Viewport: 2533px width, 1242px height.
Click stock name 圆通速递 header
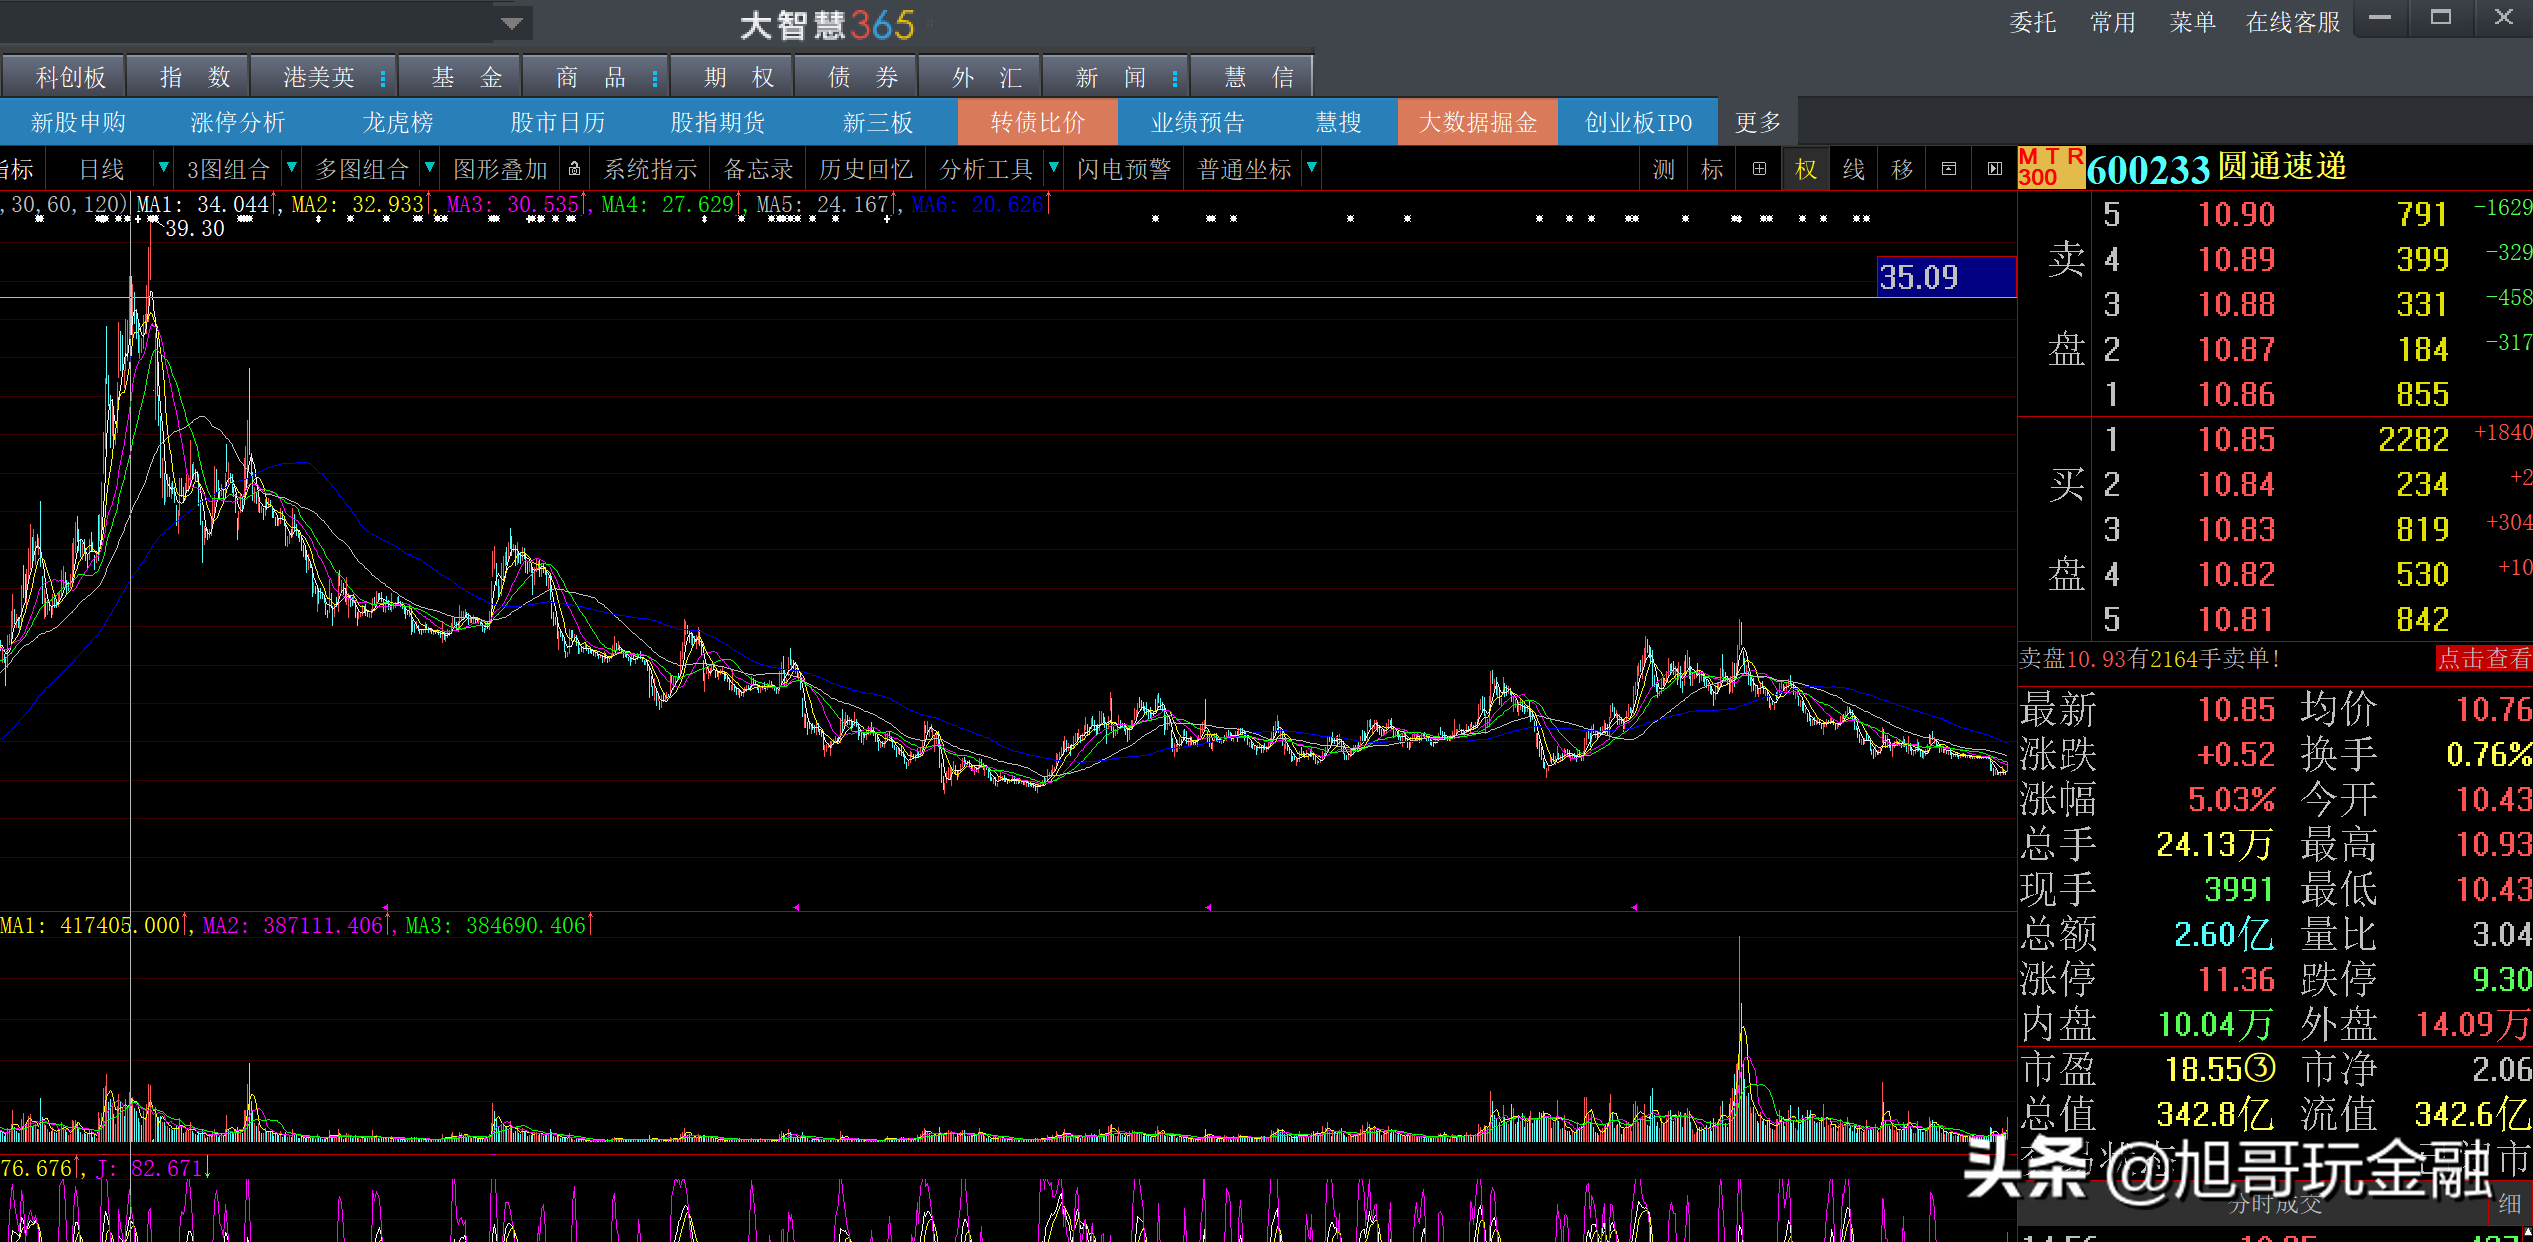(2282, 166)
